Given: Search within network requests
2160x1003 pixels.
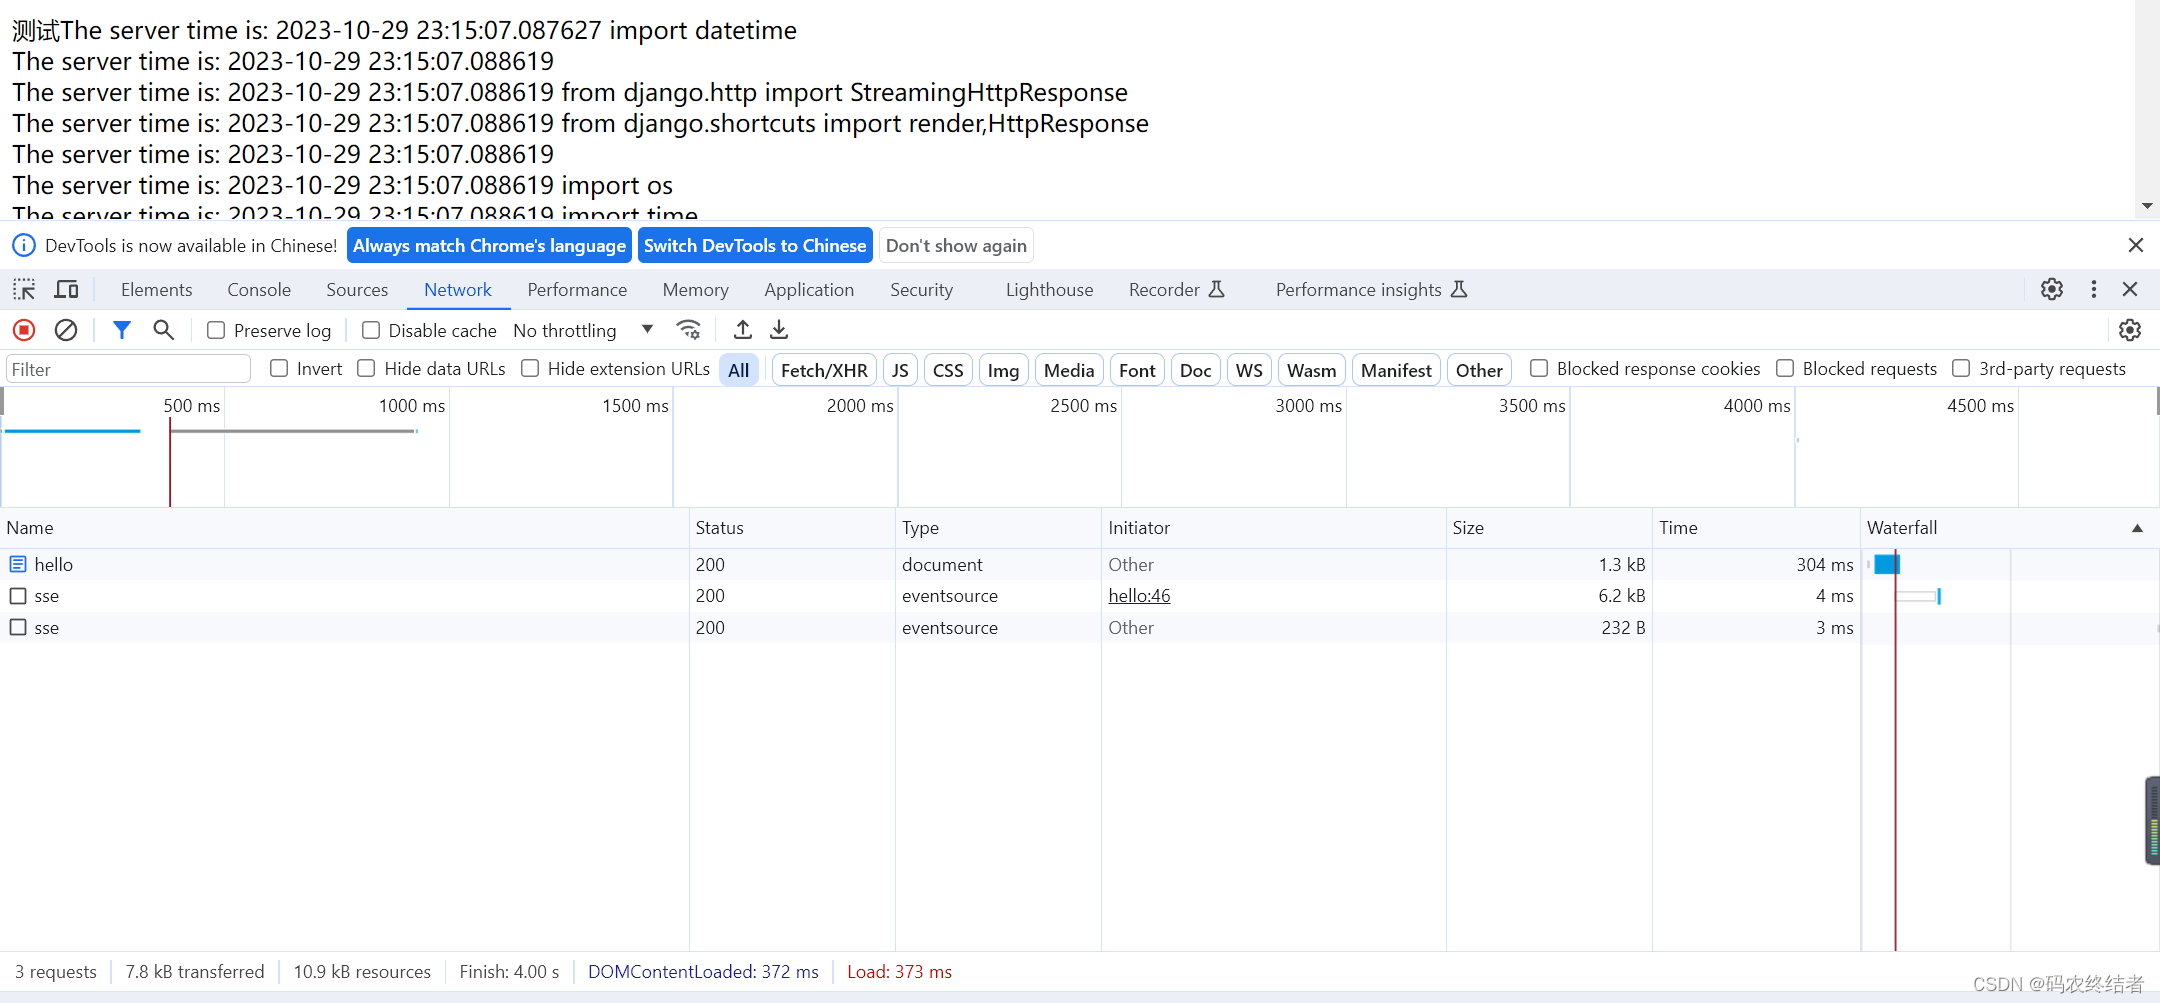Looking at the screenshot, I should click(x=163, y=330).
